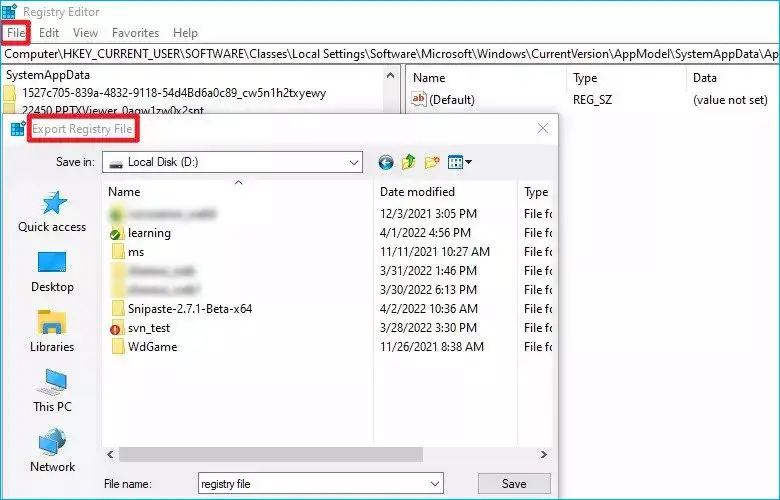Open the View Menu options dropdown
This screenshot has width=780, height=500.
tap(460, 162)
